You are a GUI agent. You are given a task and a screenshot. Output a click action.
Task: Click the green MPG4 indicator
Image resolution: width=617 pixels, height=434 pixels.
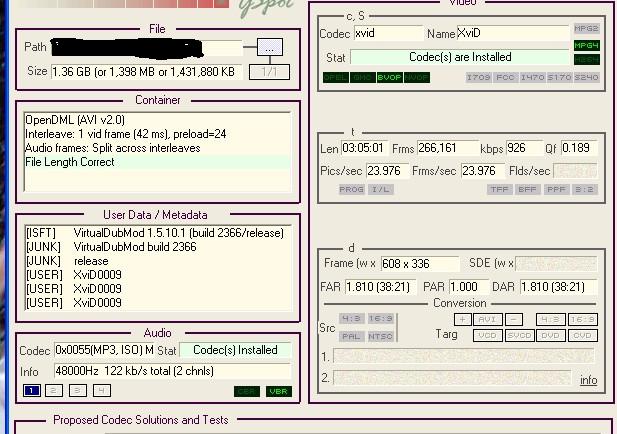coord(586,46)
